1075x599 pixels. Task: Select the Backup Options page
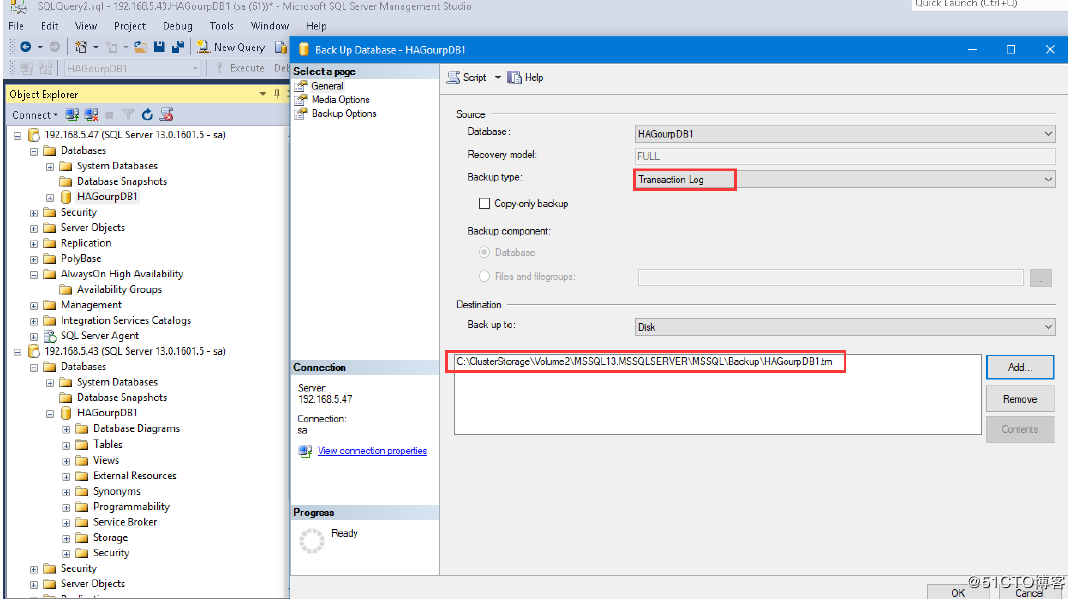click(343, 113)
